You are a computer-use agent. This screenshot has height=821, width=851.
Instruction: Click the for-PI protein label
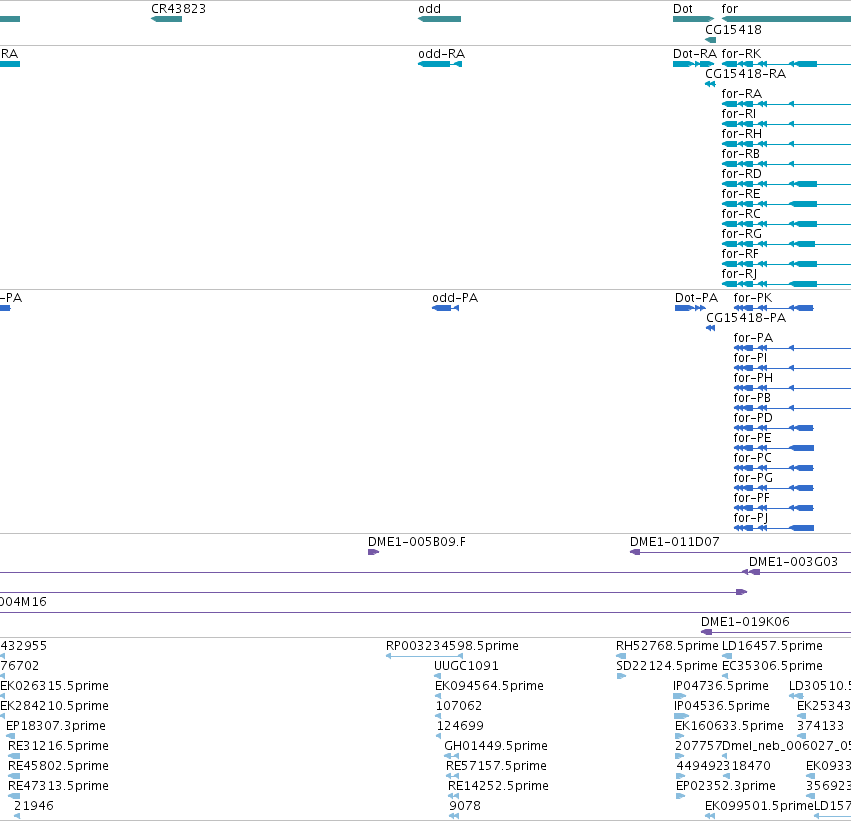(x=750, y=358)
